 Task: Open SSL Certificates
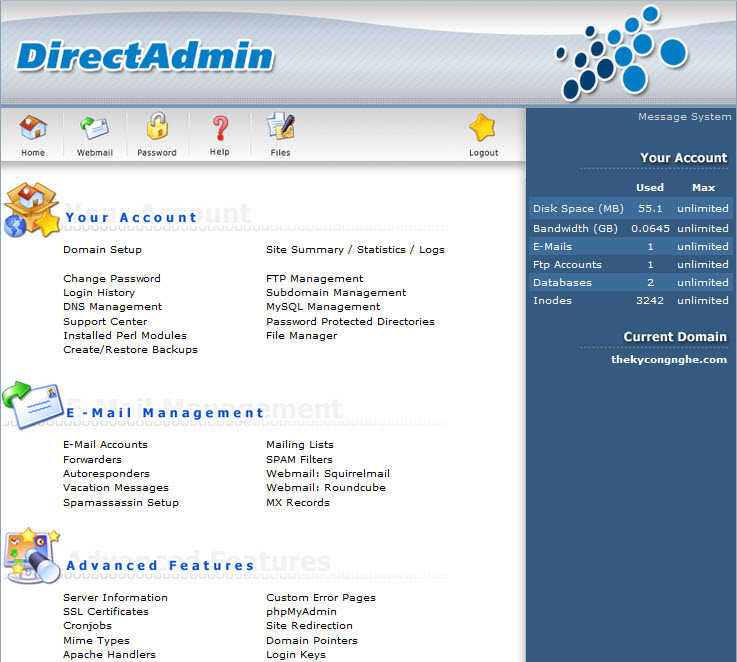click(x=106, y=612)
